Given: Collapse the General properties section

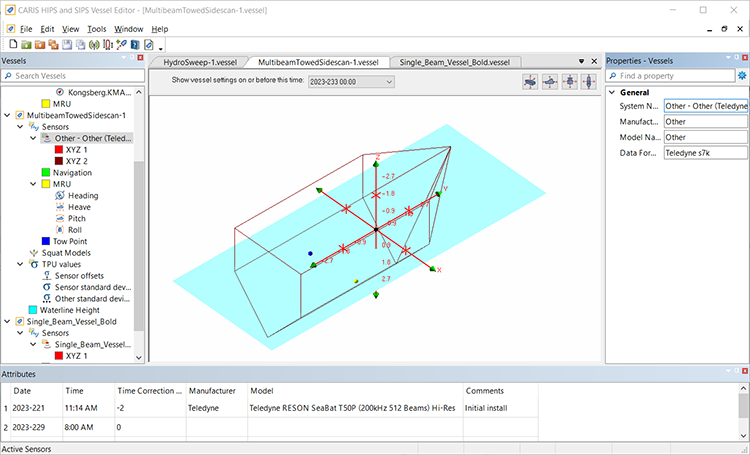Looking at the screenshot, I should tap(613, 93).
